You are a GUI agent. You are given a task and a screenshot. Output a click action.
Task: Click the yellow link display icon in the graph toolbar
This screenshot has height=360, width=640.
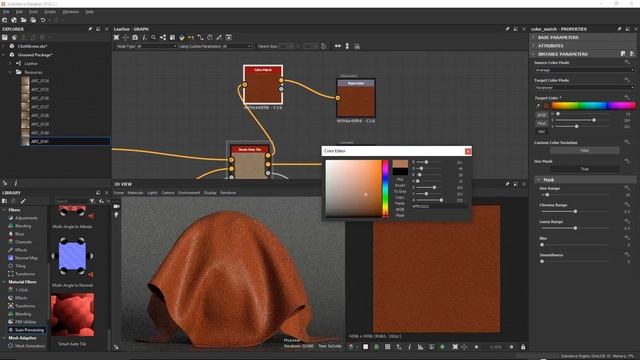[191, 37]
